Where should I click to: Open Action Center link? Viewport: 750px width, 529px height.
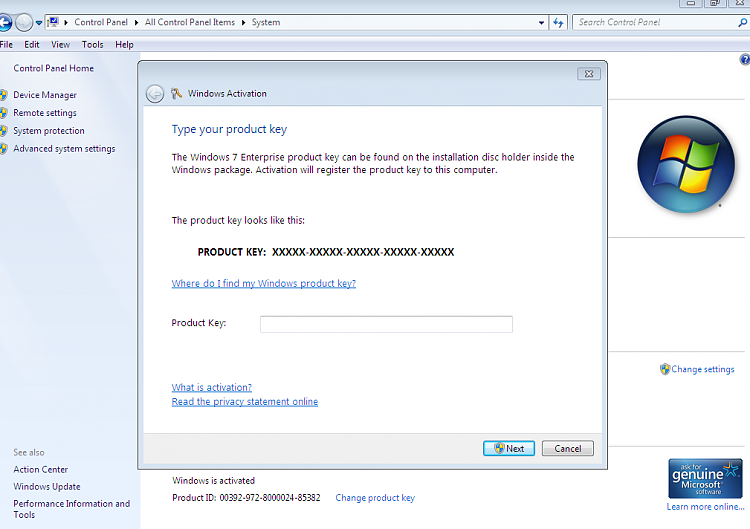(41, 470)
